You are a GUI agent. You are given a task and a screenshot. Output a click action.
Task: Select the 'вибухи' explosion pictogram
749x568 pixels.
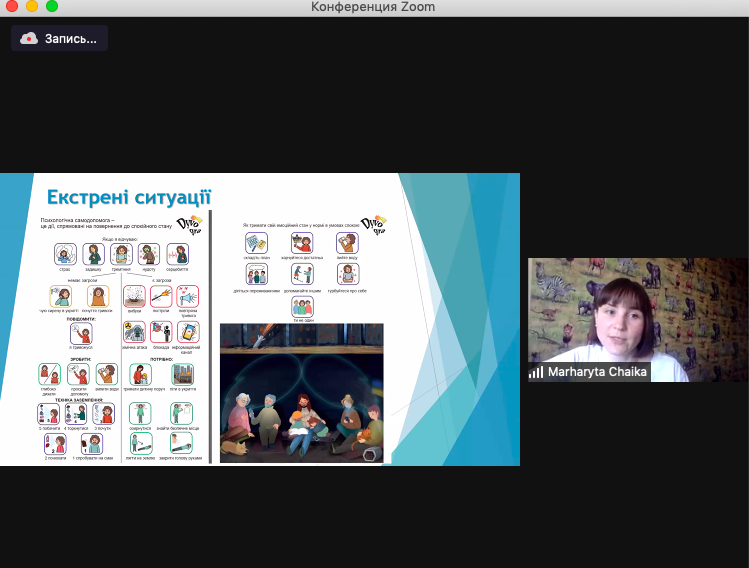point(134,295)
